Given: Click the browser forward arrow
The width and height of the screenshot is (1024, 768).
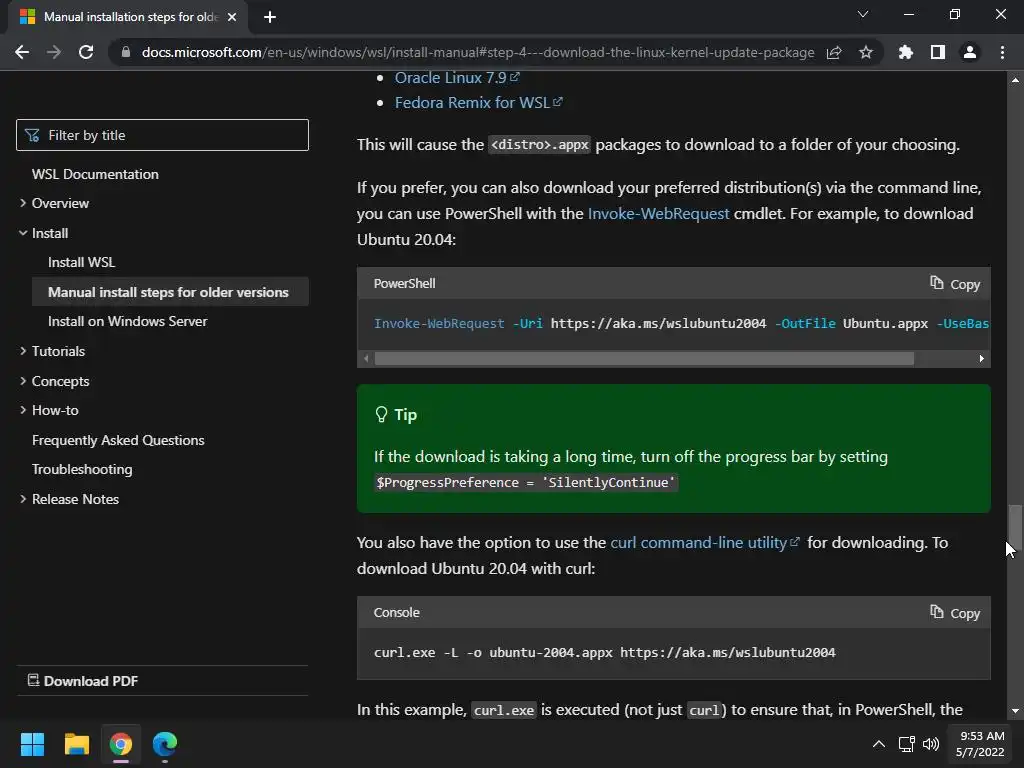Looking at the screenshot, I should coord(54,52).
